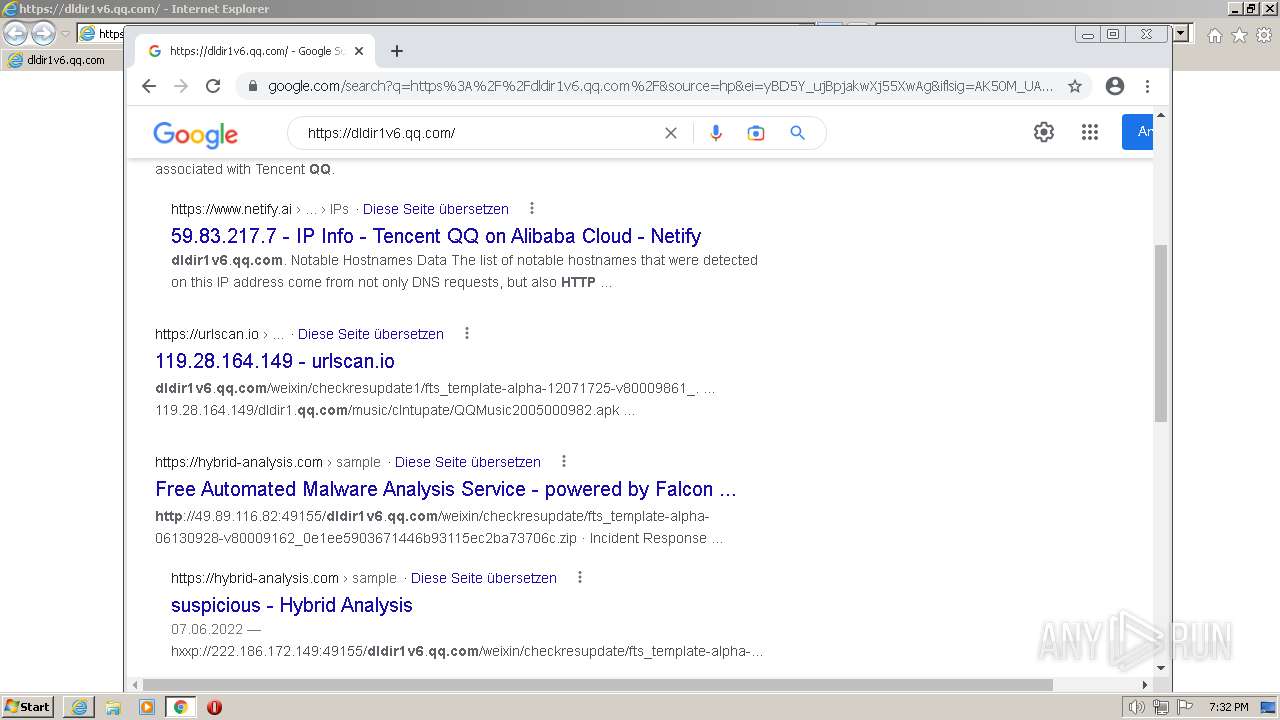The height and width of the screenshot is (720, 1280).
Task: Open options for urlscan.io result
Action: pos(467,333)
